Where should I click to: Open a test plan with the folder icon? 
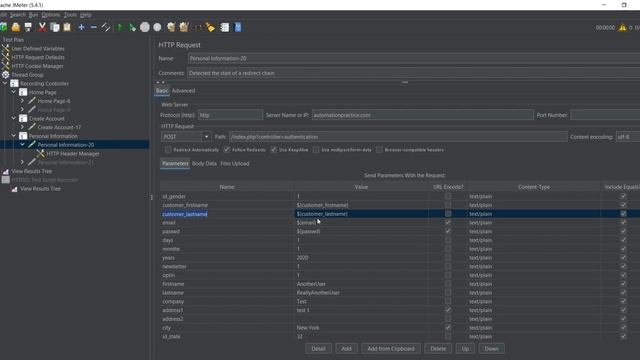coord(16,27)
